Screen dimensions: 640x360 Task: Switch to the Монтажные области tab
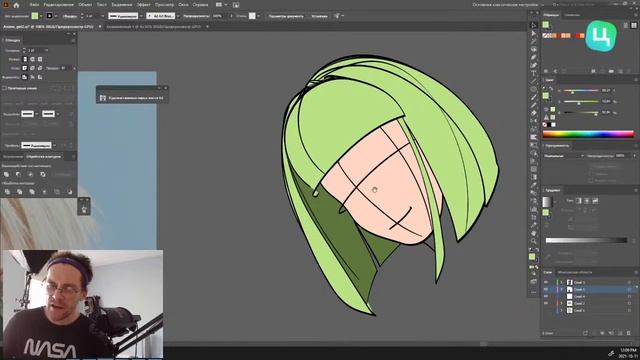[x=575, y=272]
